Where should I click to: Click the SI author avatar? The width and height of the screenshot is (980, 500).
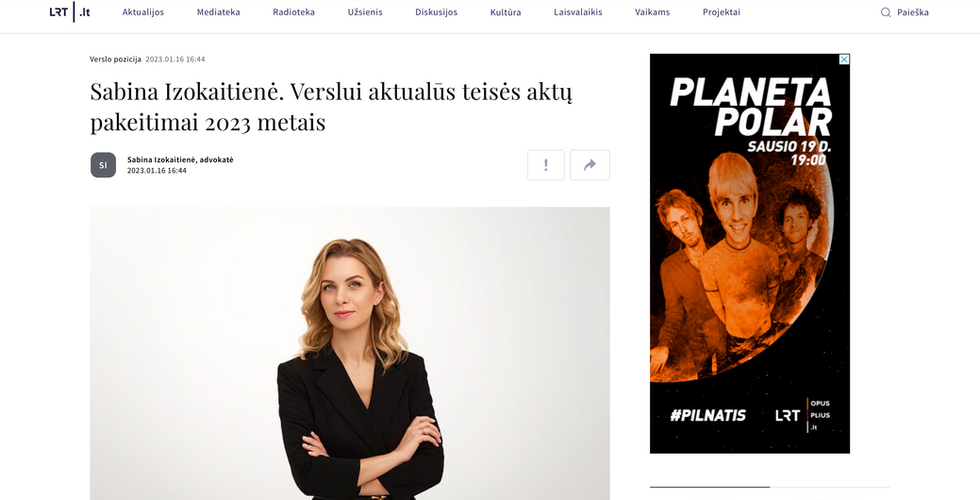coord(103,165)
